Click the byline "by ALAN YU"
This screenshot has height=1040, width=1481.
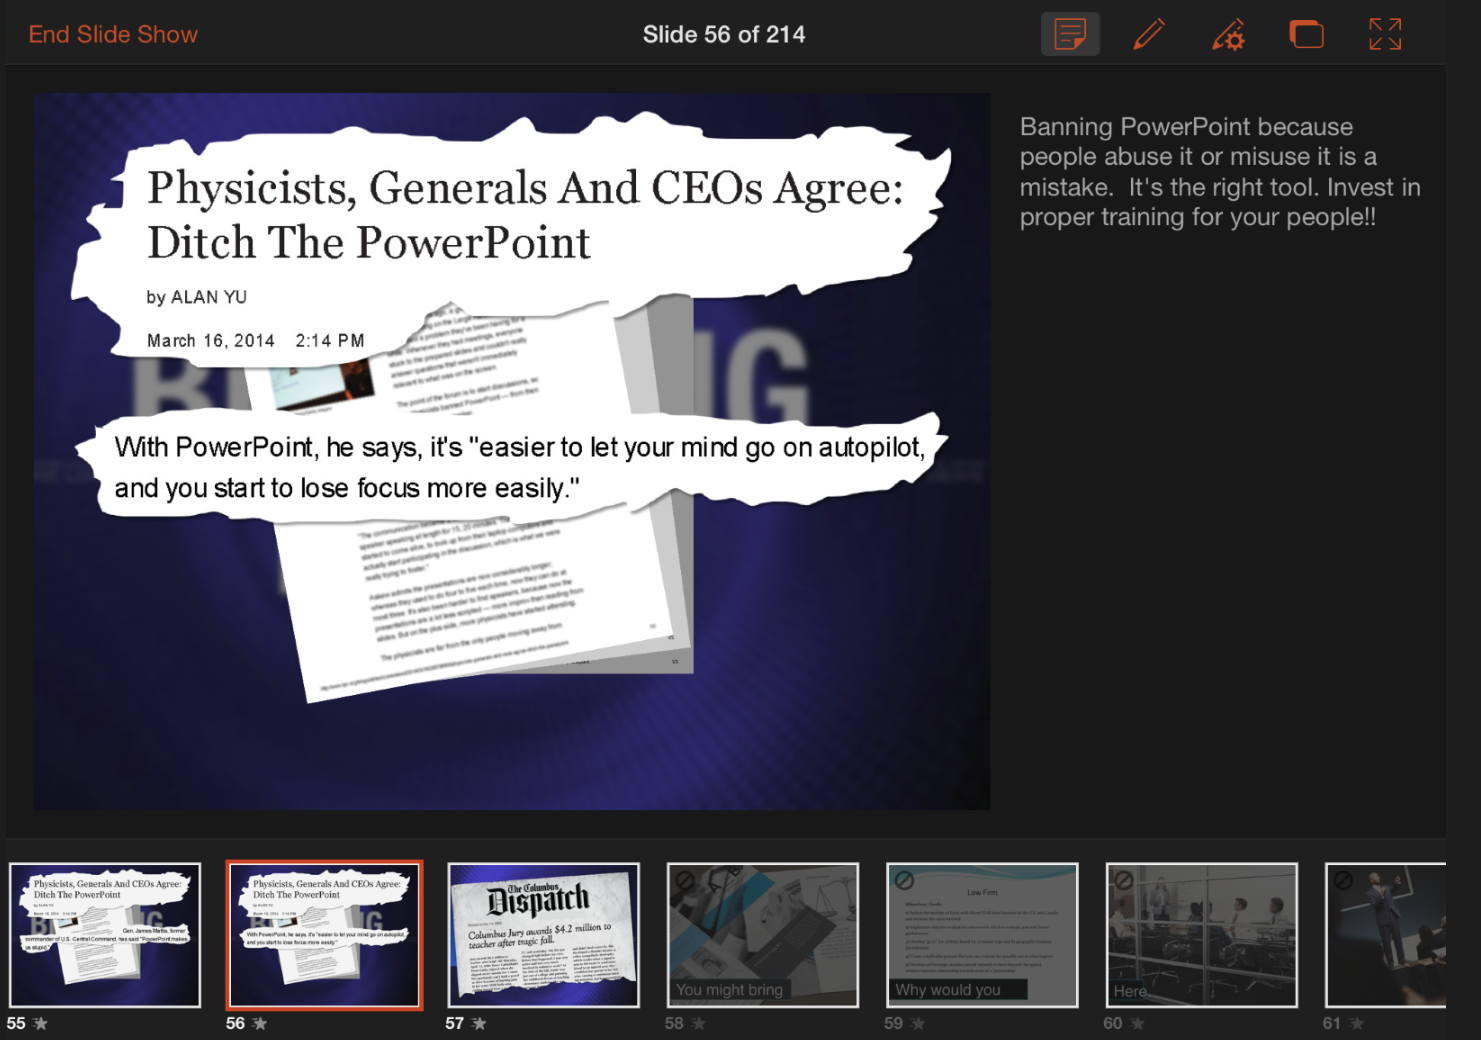click(197, 297)
